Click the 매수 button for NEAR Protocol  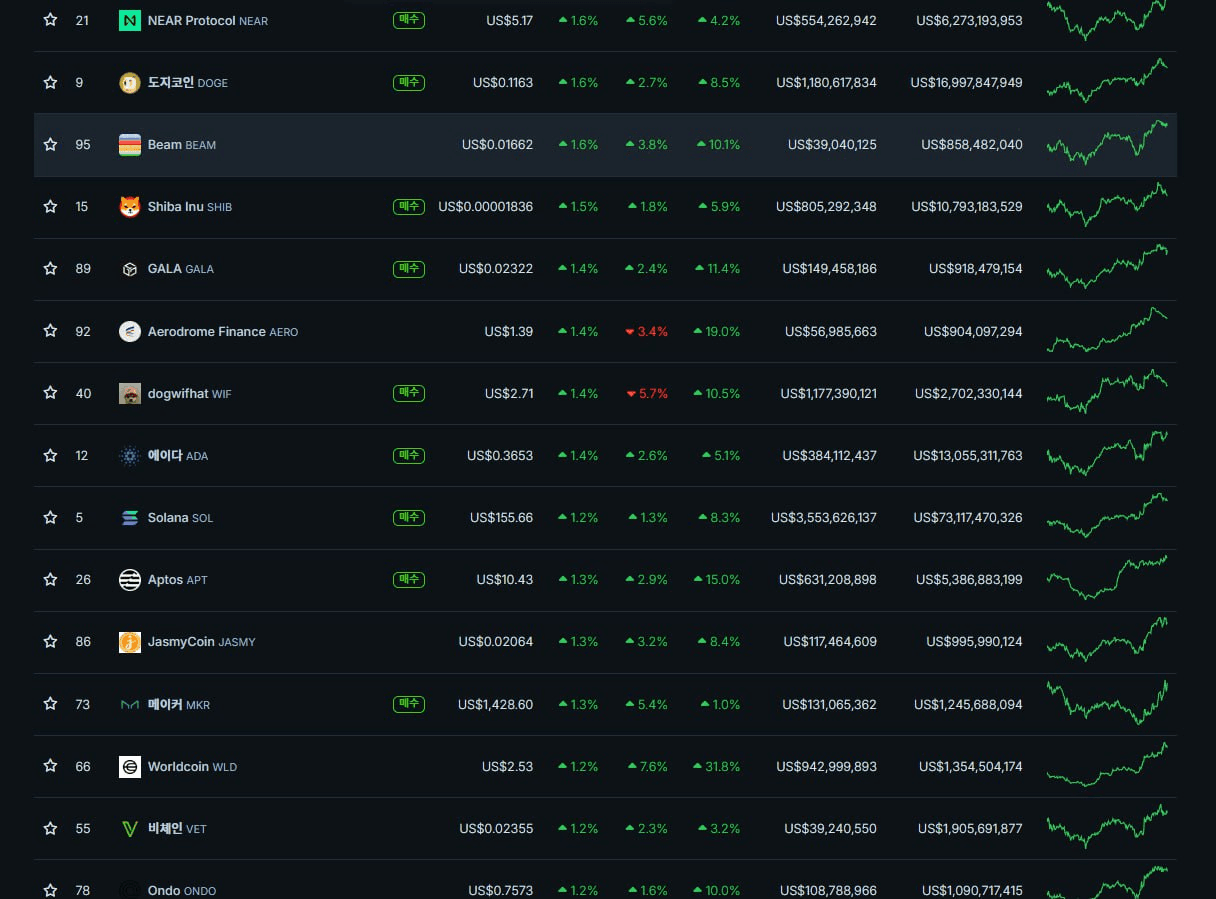point(409,20)
